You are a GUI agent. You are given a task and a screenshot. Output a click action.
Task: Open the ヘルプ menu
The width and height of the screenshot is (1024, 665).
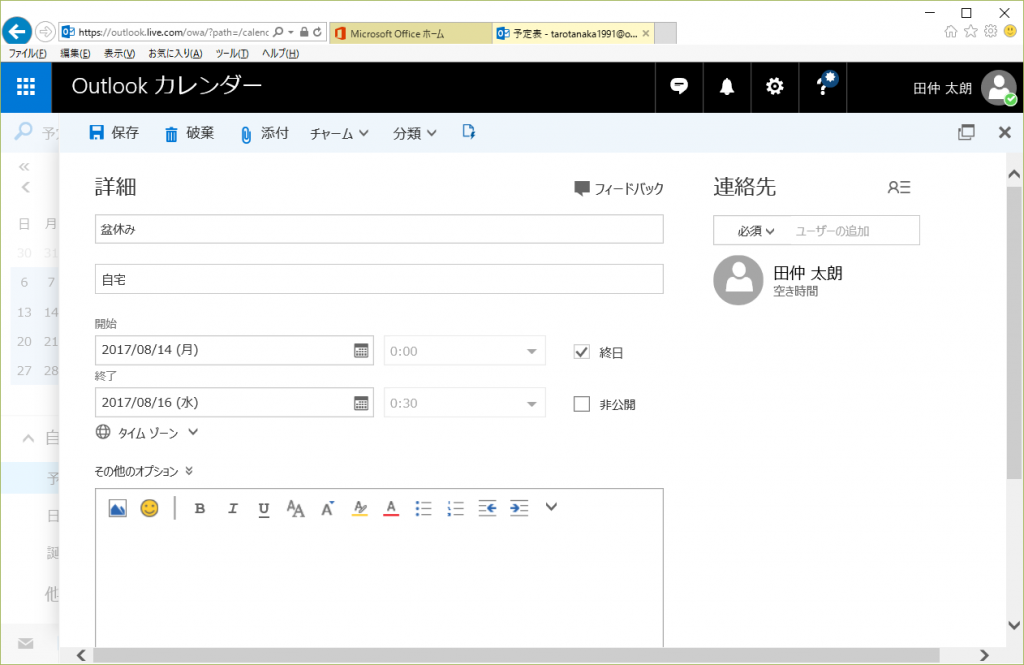[x=280, y=54]
